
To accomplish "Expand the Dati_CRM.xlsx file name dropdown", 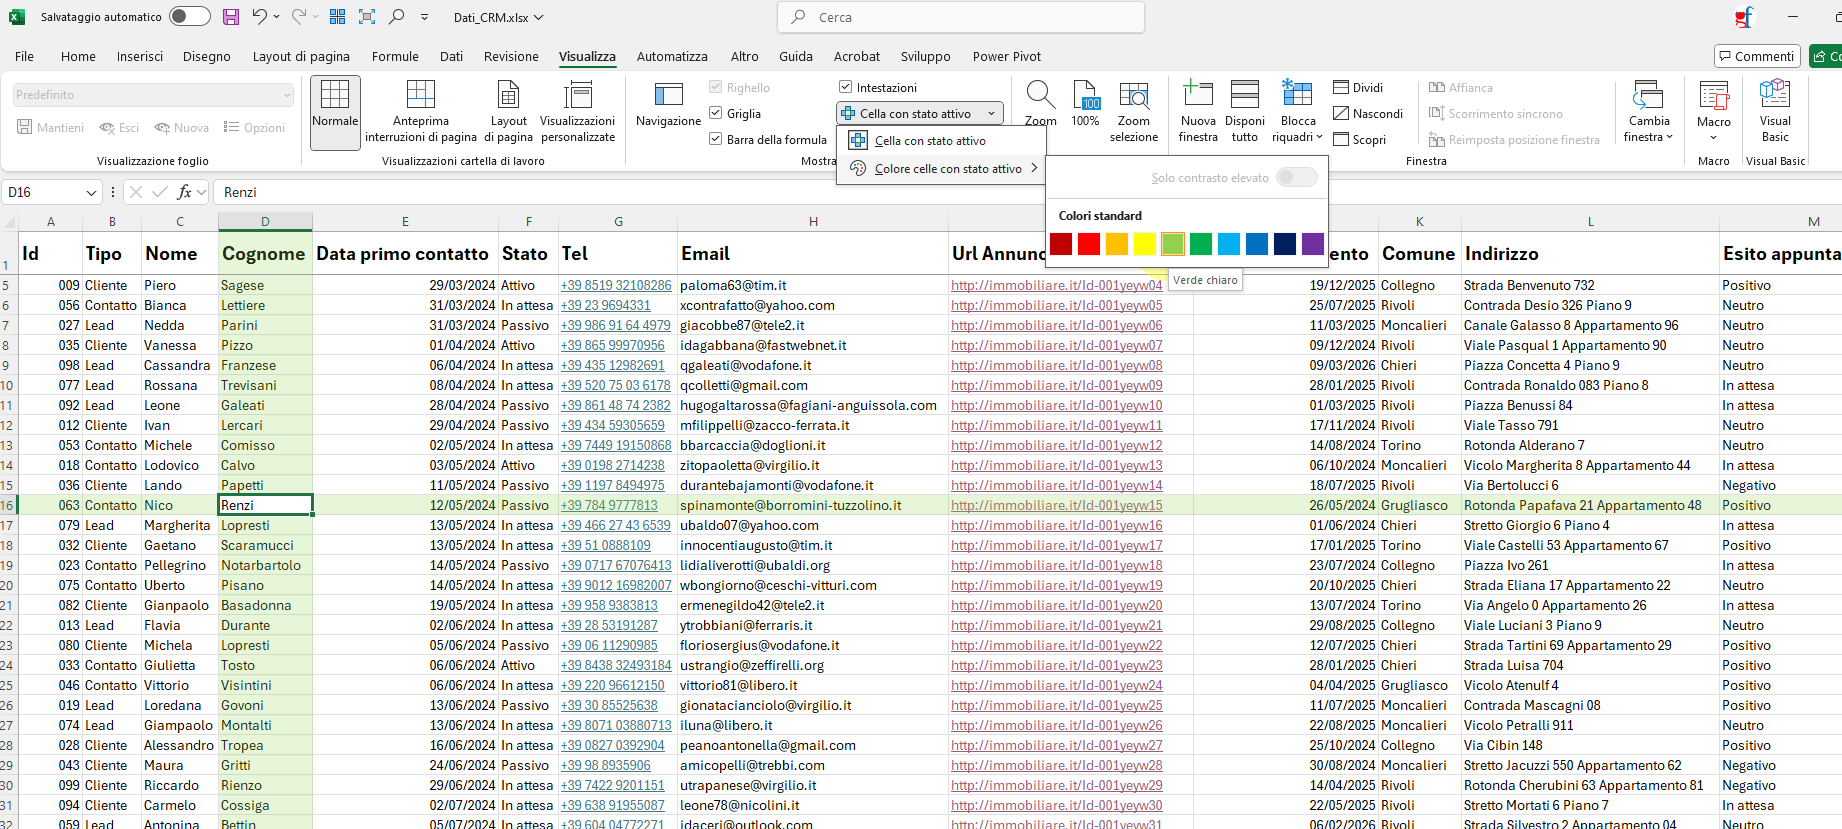I will [539, 17].
